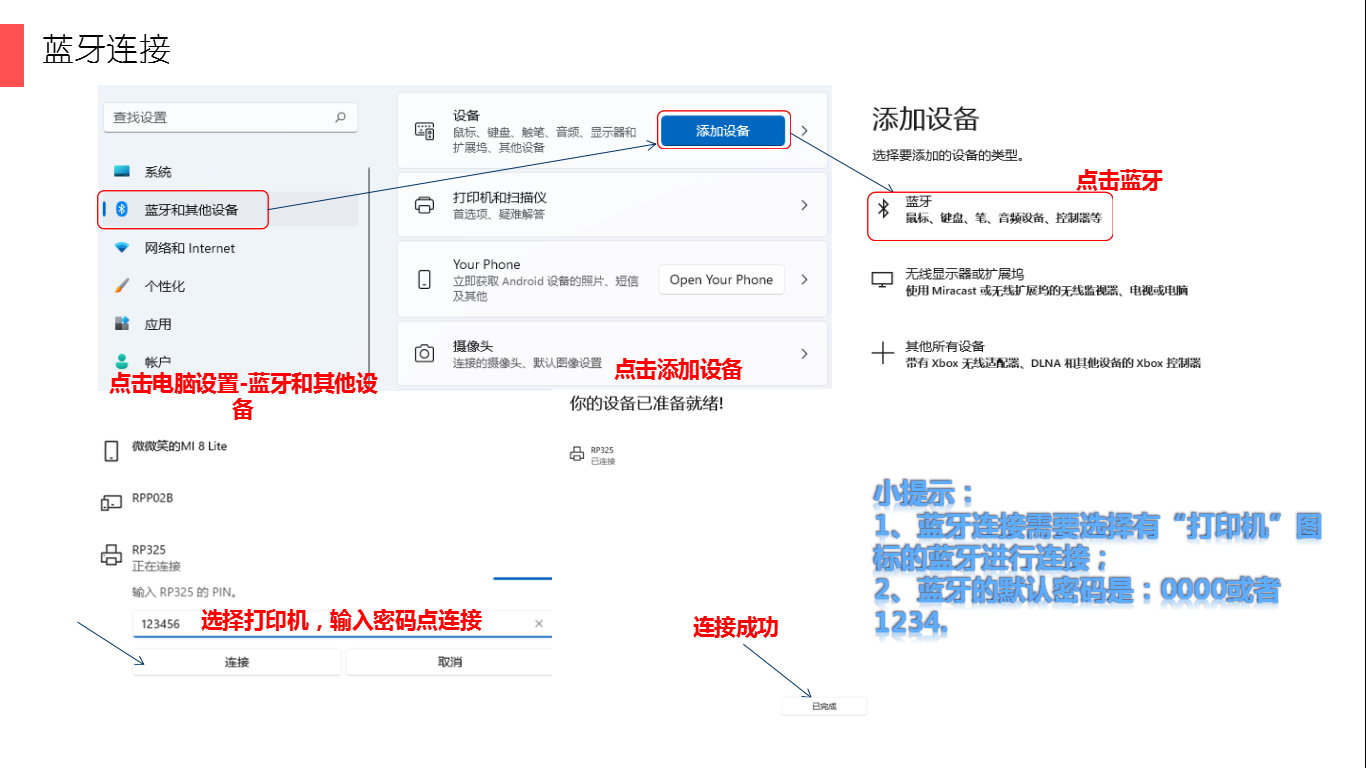Expand the Your Phone row chevron
The image size is (1366, 768).
(804, 280)
